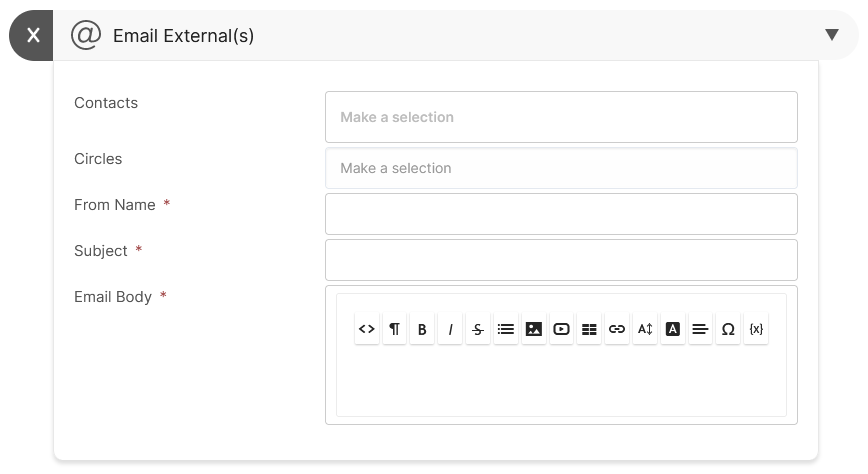Insert an image into email body
Image resolution: width=868 pixels, height=474 pixels.
[534, 329]
